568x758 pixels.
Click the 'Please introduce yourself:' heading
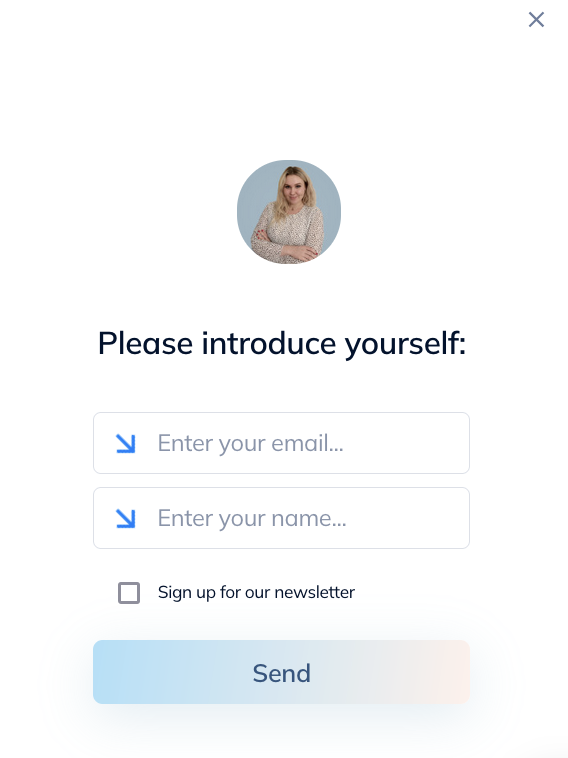pos(282,344)
